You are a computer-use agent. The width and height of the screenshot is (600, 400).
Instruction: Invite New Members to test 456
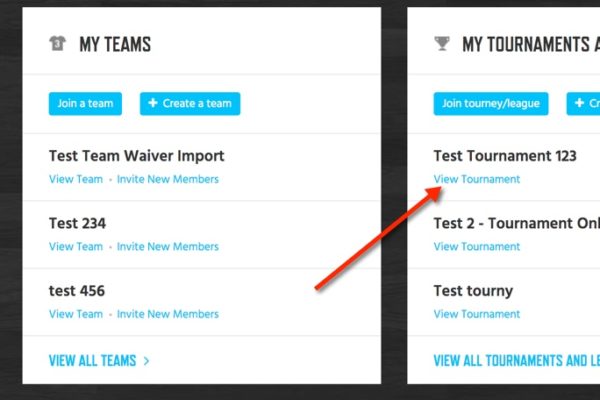[168, 314]
